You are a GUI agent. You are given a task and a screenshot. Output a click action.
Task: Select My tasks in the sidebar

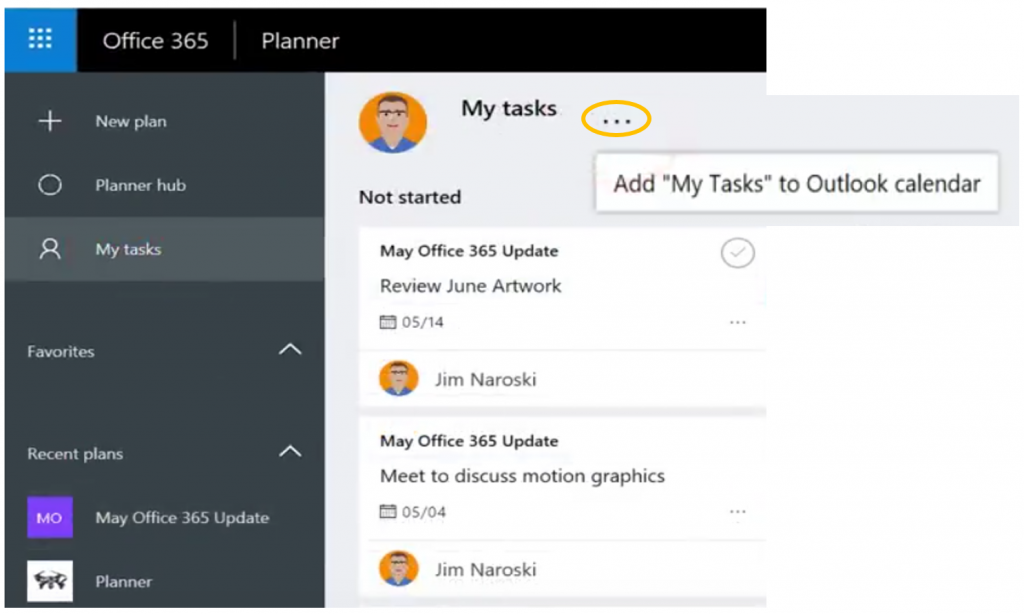165,249
